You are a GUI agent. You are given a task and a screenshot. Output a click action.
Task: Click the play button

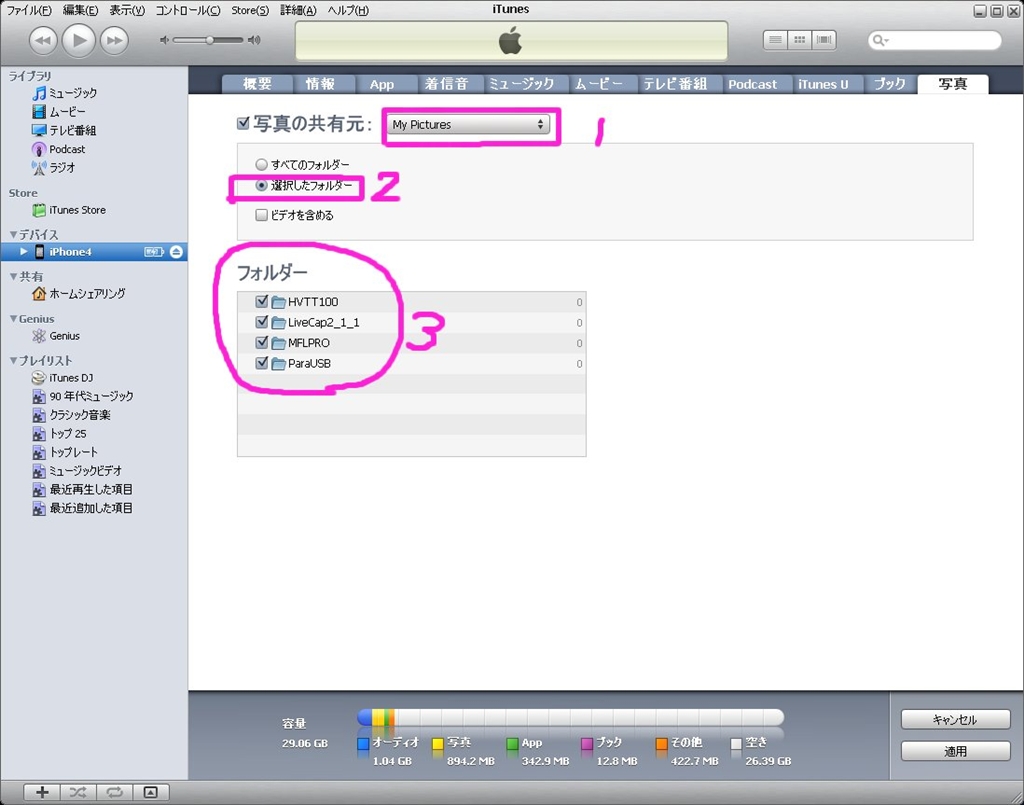pyautogui.click(x=78, y=40)
